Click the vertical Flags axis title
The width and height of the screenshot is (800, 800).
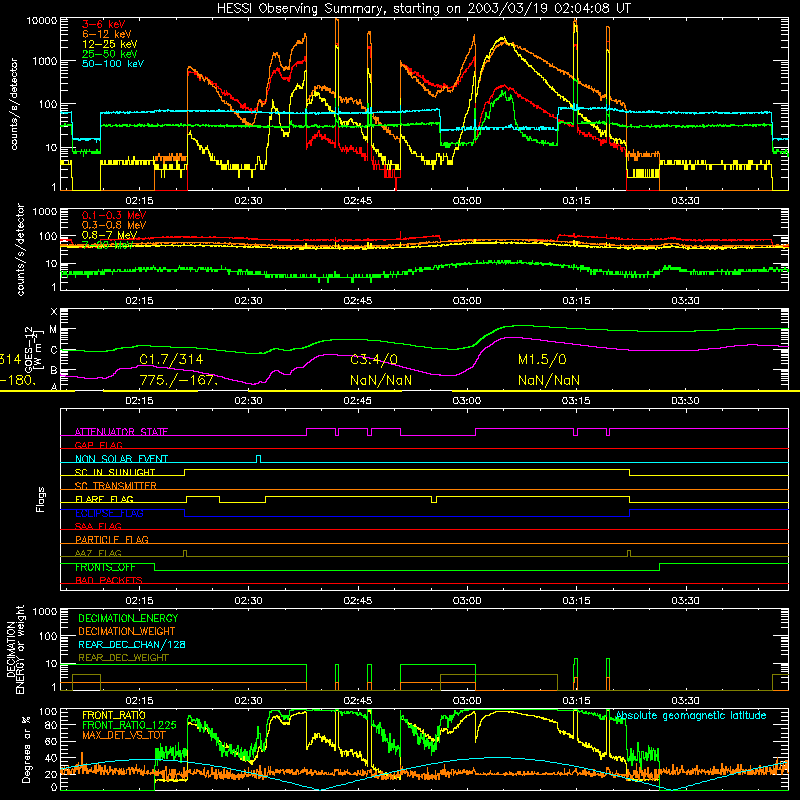point(41,499)
